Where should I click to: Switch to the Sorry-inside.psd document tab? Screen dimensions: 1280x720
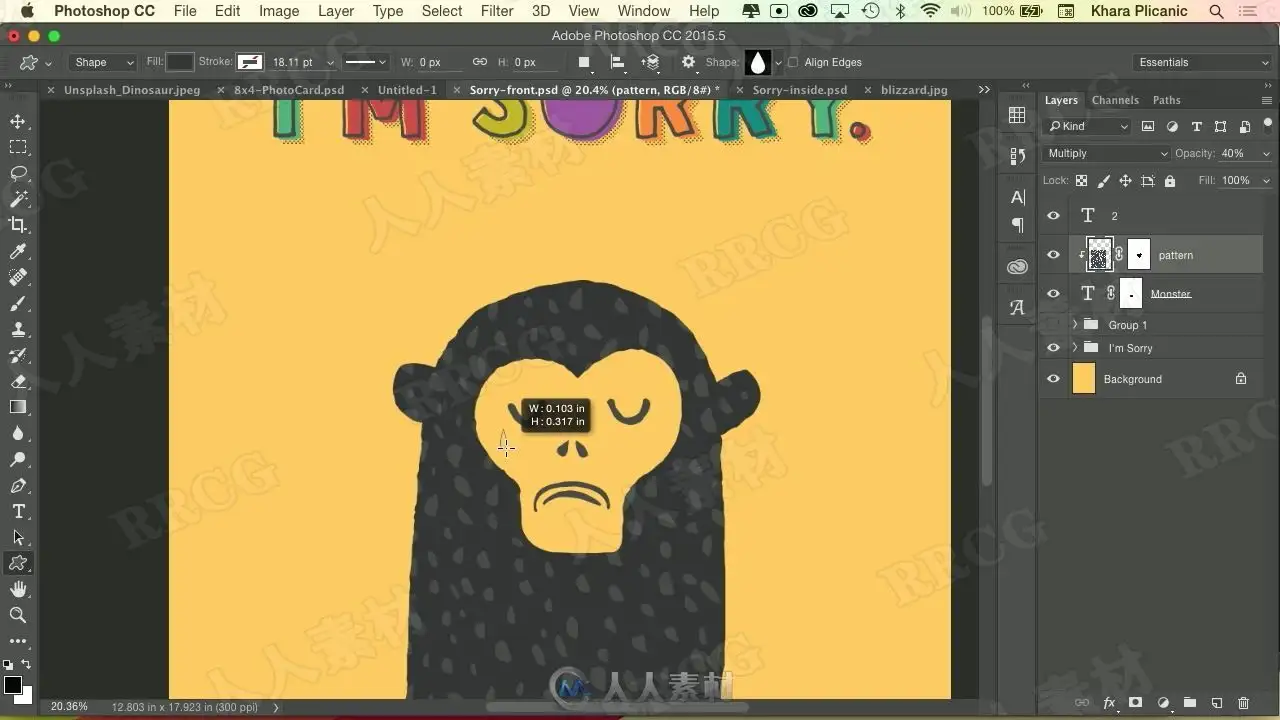point(799,90)
